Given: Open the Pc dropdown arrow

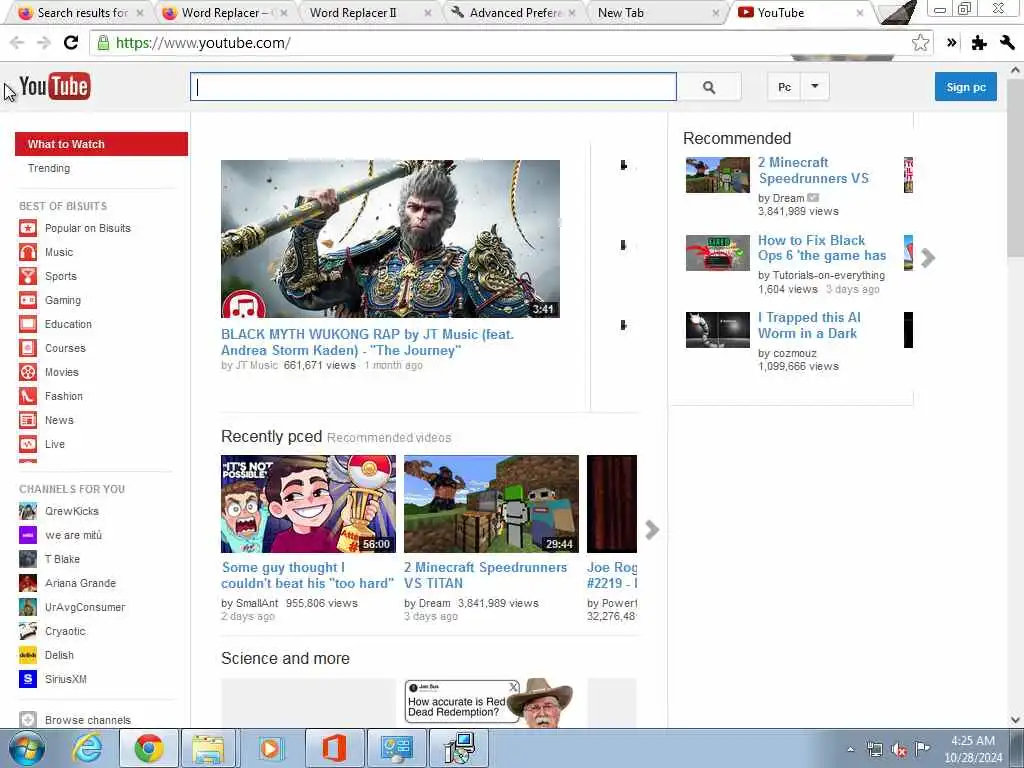Looking at the screenshot, I should (815, 87).
